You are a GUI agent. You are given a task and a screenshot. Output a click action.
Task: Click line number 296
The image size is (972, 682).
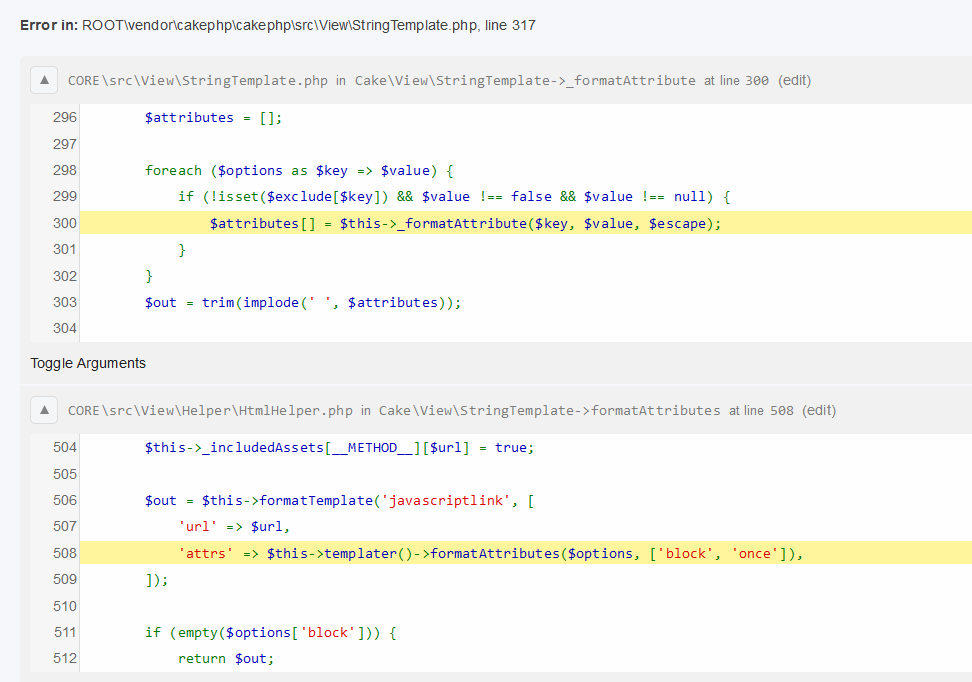(64, 117)
